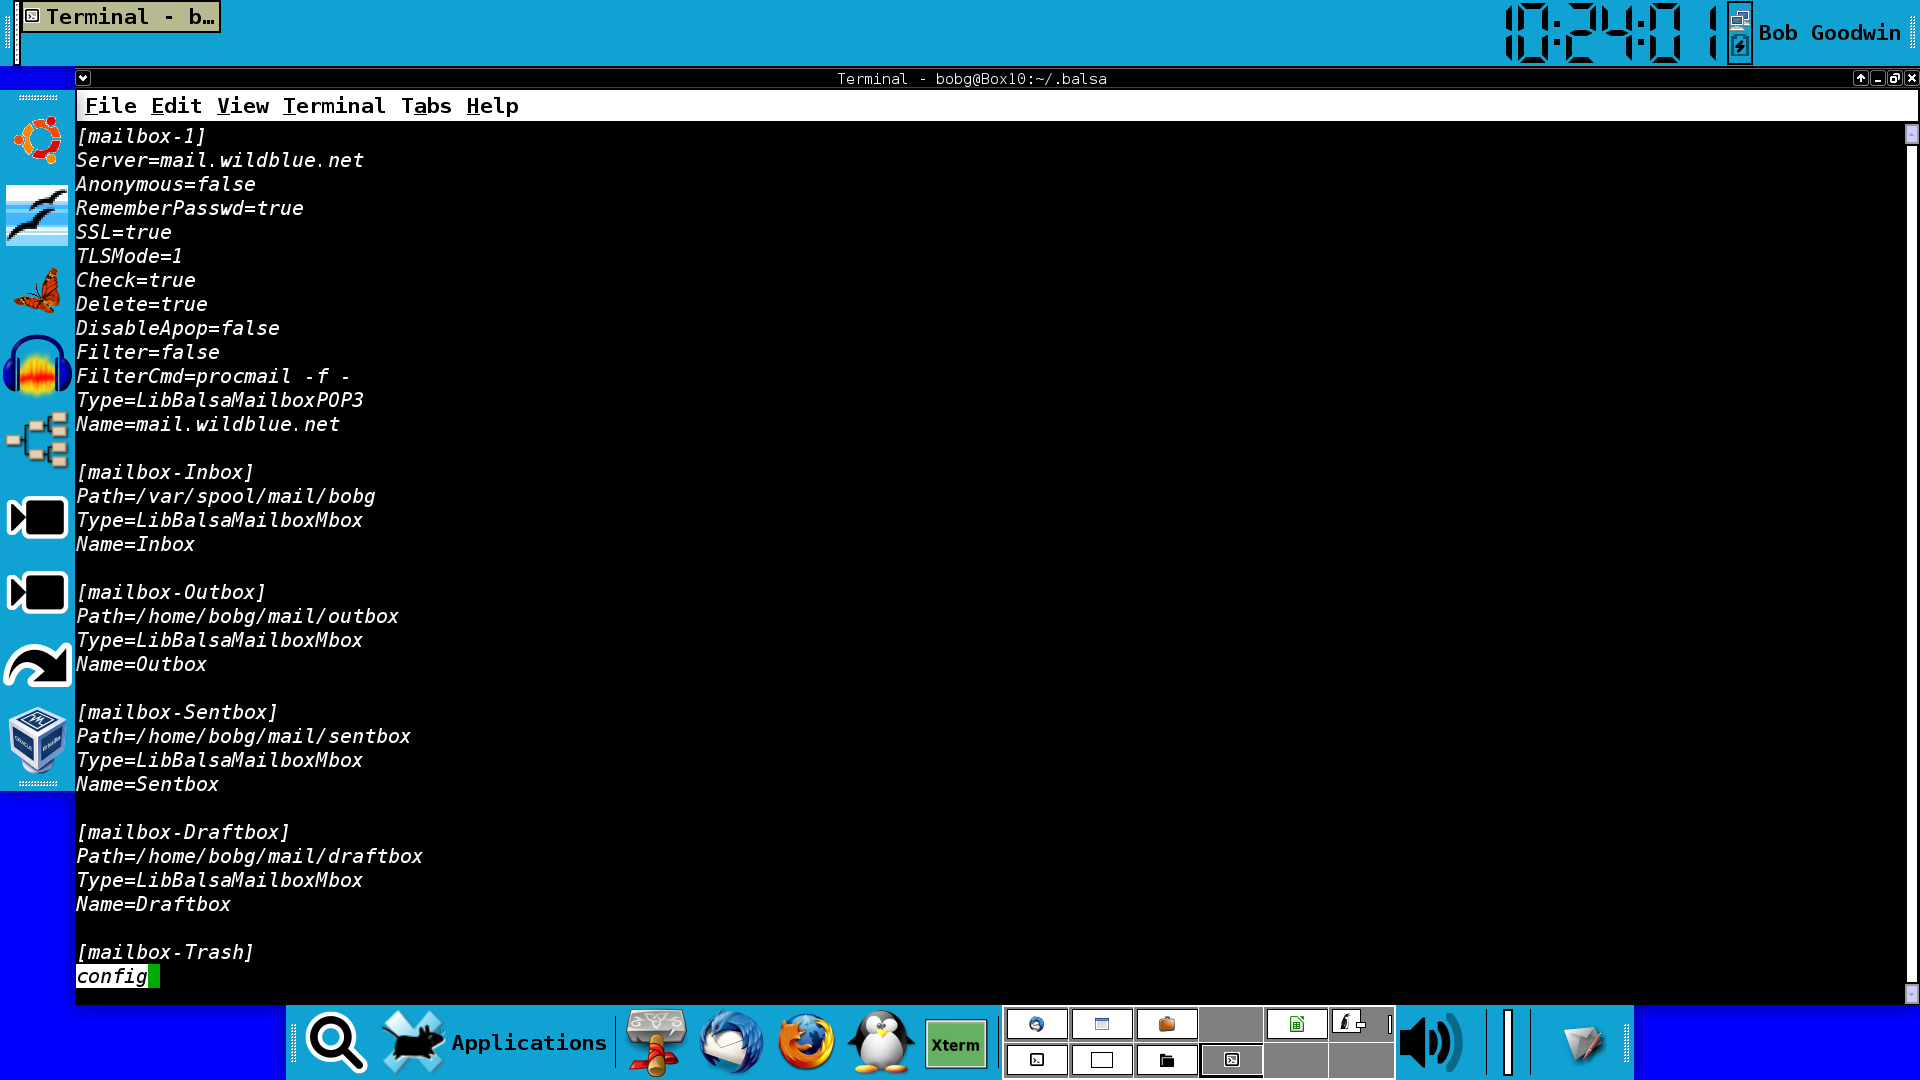The width and height of the screenshot is (1920, 1080).
Task: Click the Terminal taskbar button at top
Action: click(x=120, y=17)
